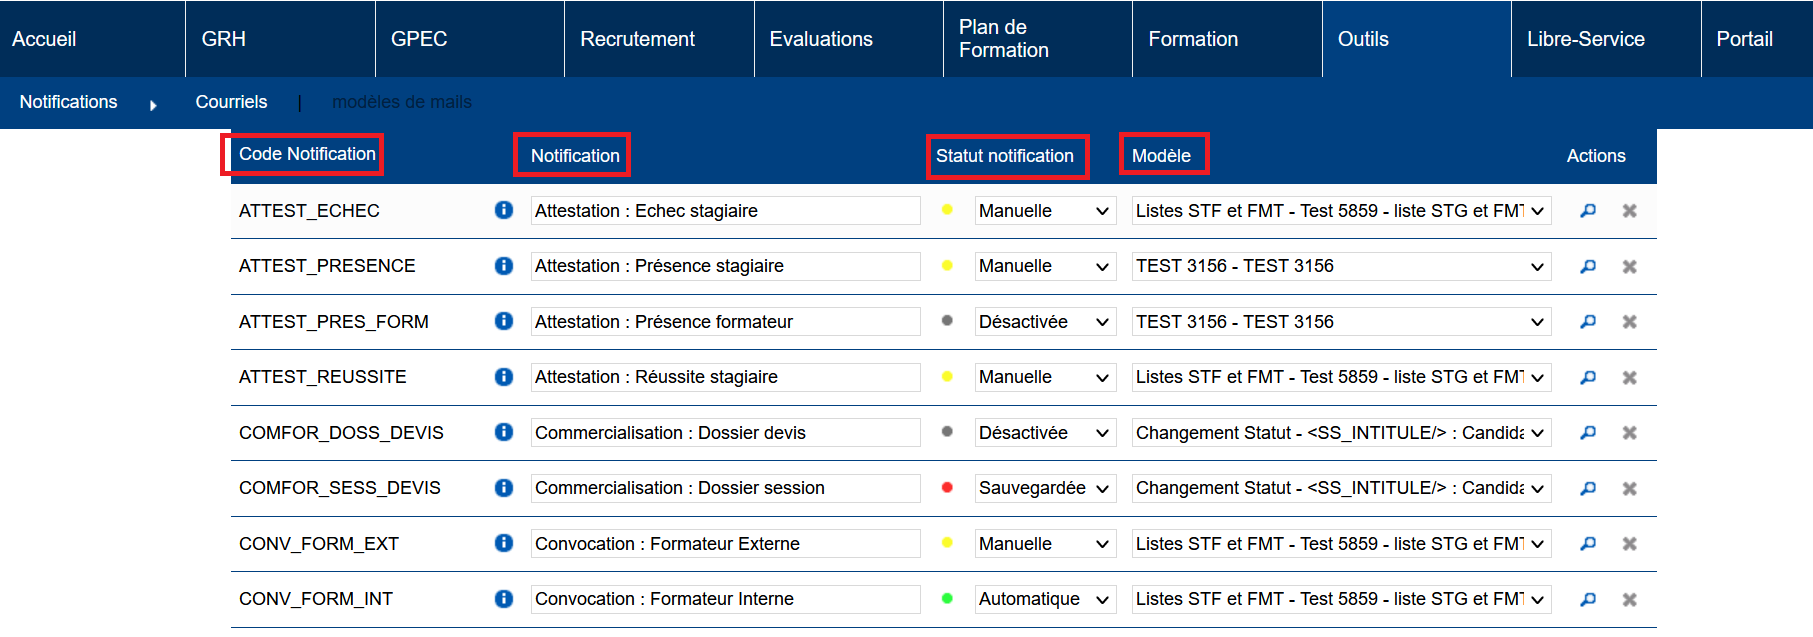This screenshot has width=1813, height=637.
Task: Click the Notifications breadcrumb link
Action: [68, 102]
